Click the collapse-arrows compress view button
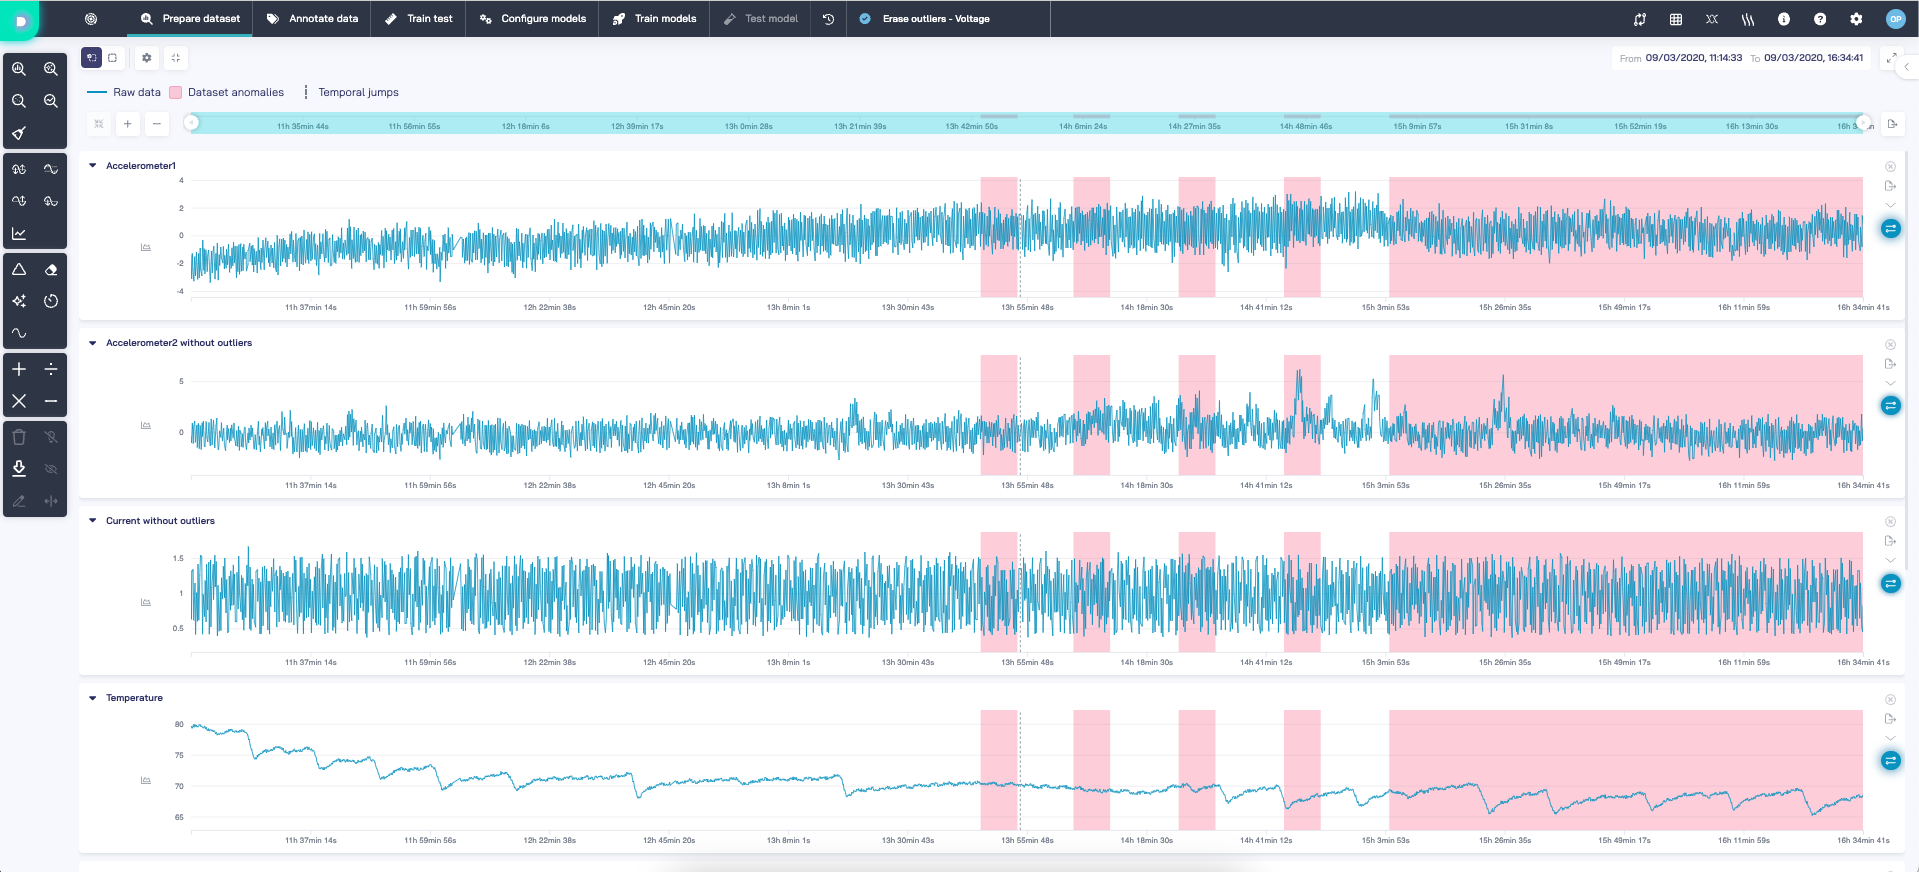The height and width of the screenshot is (872, 1919). [176, 58]
